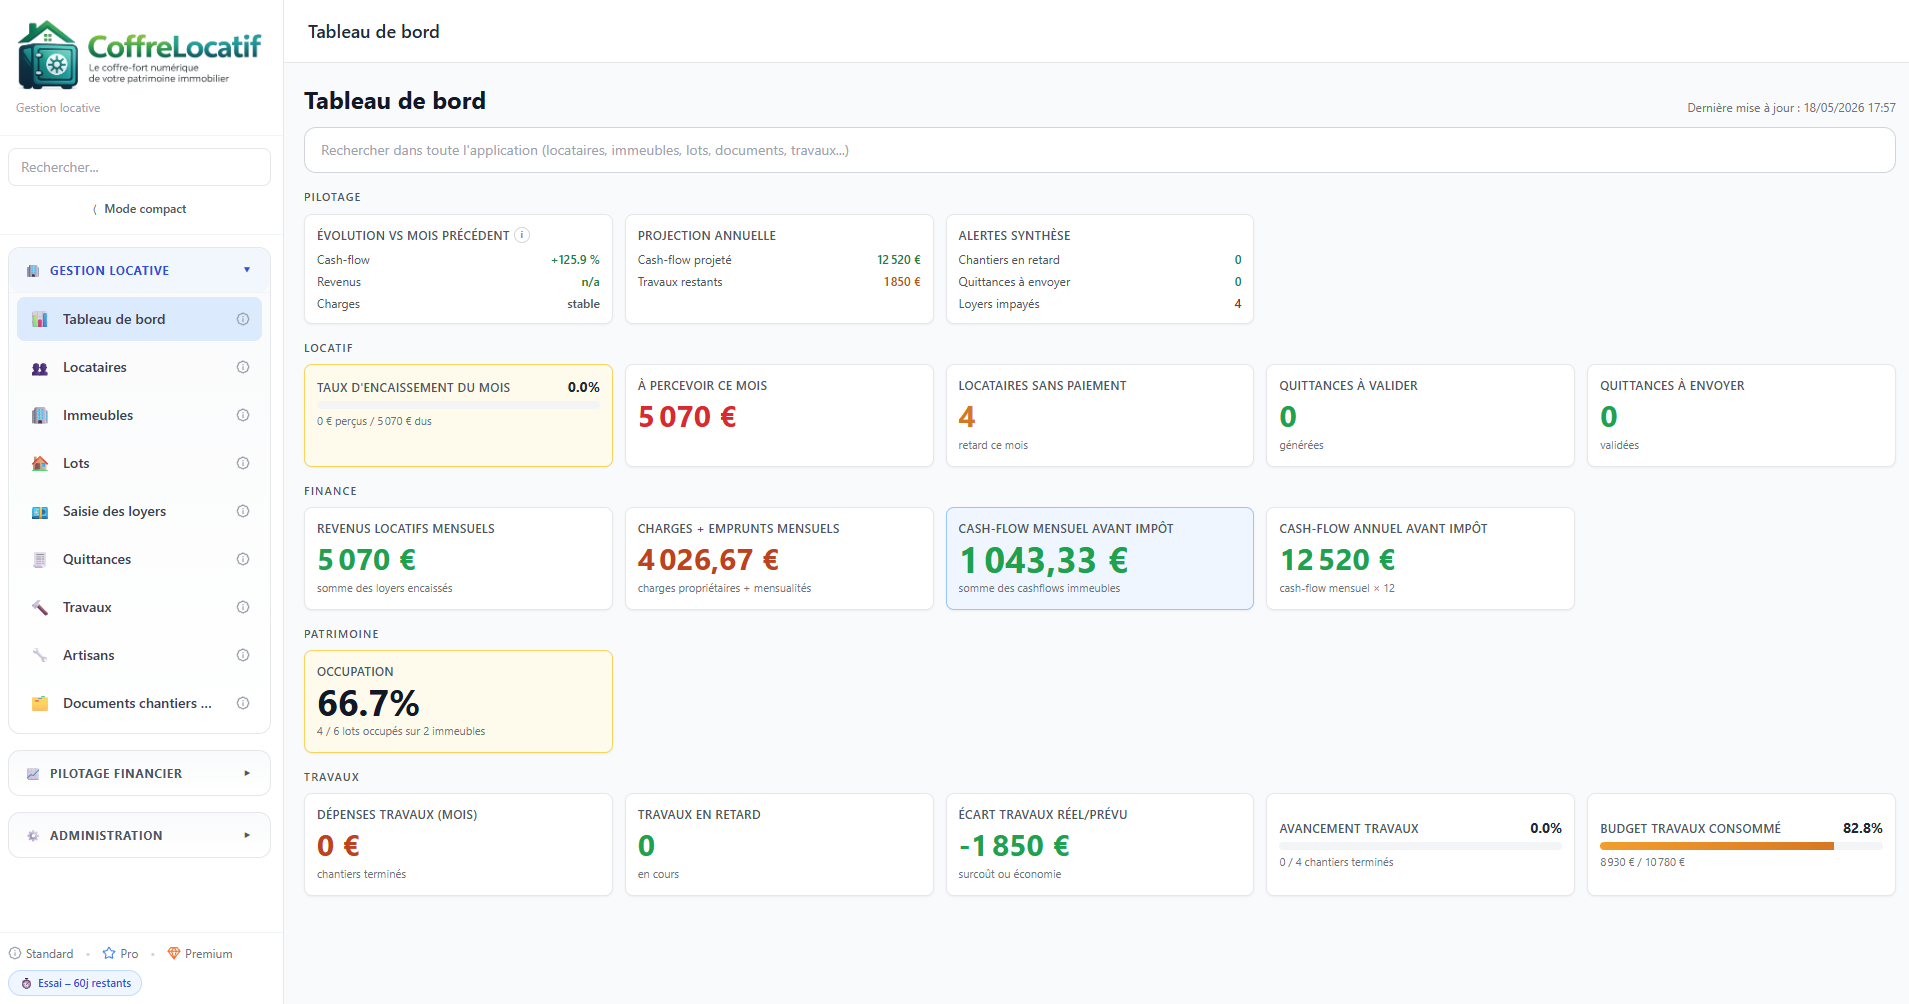
Task: Open Tableau de bord menu item
Action: 139,319
